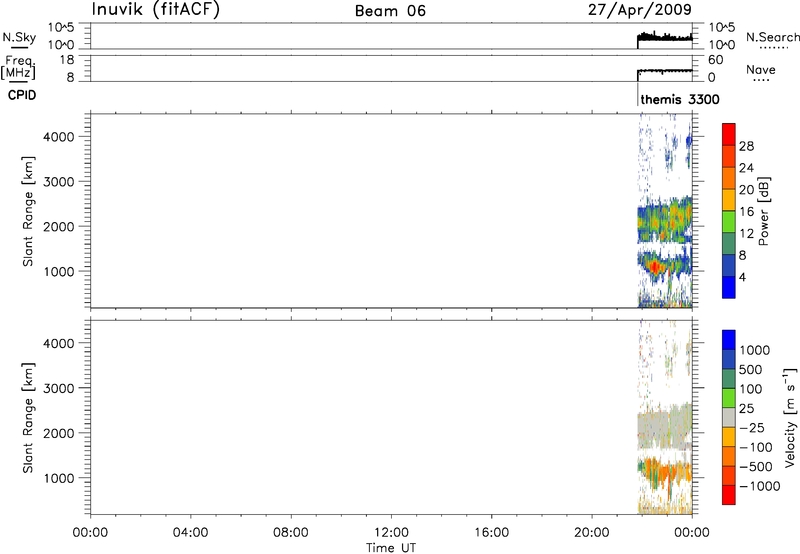
Task: Click the 12:00 time tick label
Action: pos(391,533)
